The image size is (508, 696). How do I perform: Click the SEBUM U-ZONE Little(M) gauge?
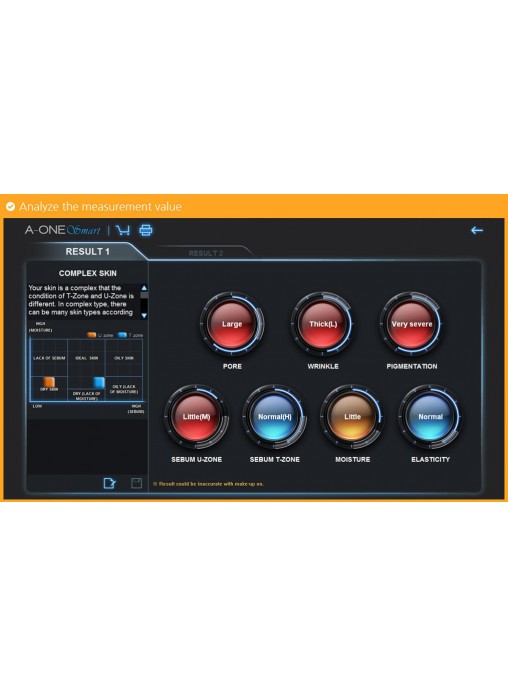point(197,417)
